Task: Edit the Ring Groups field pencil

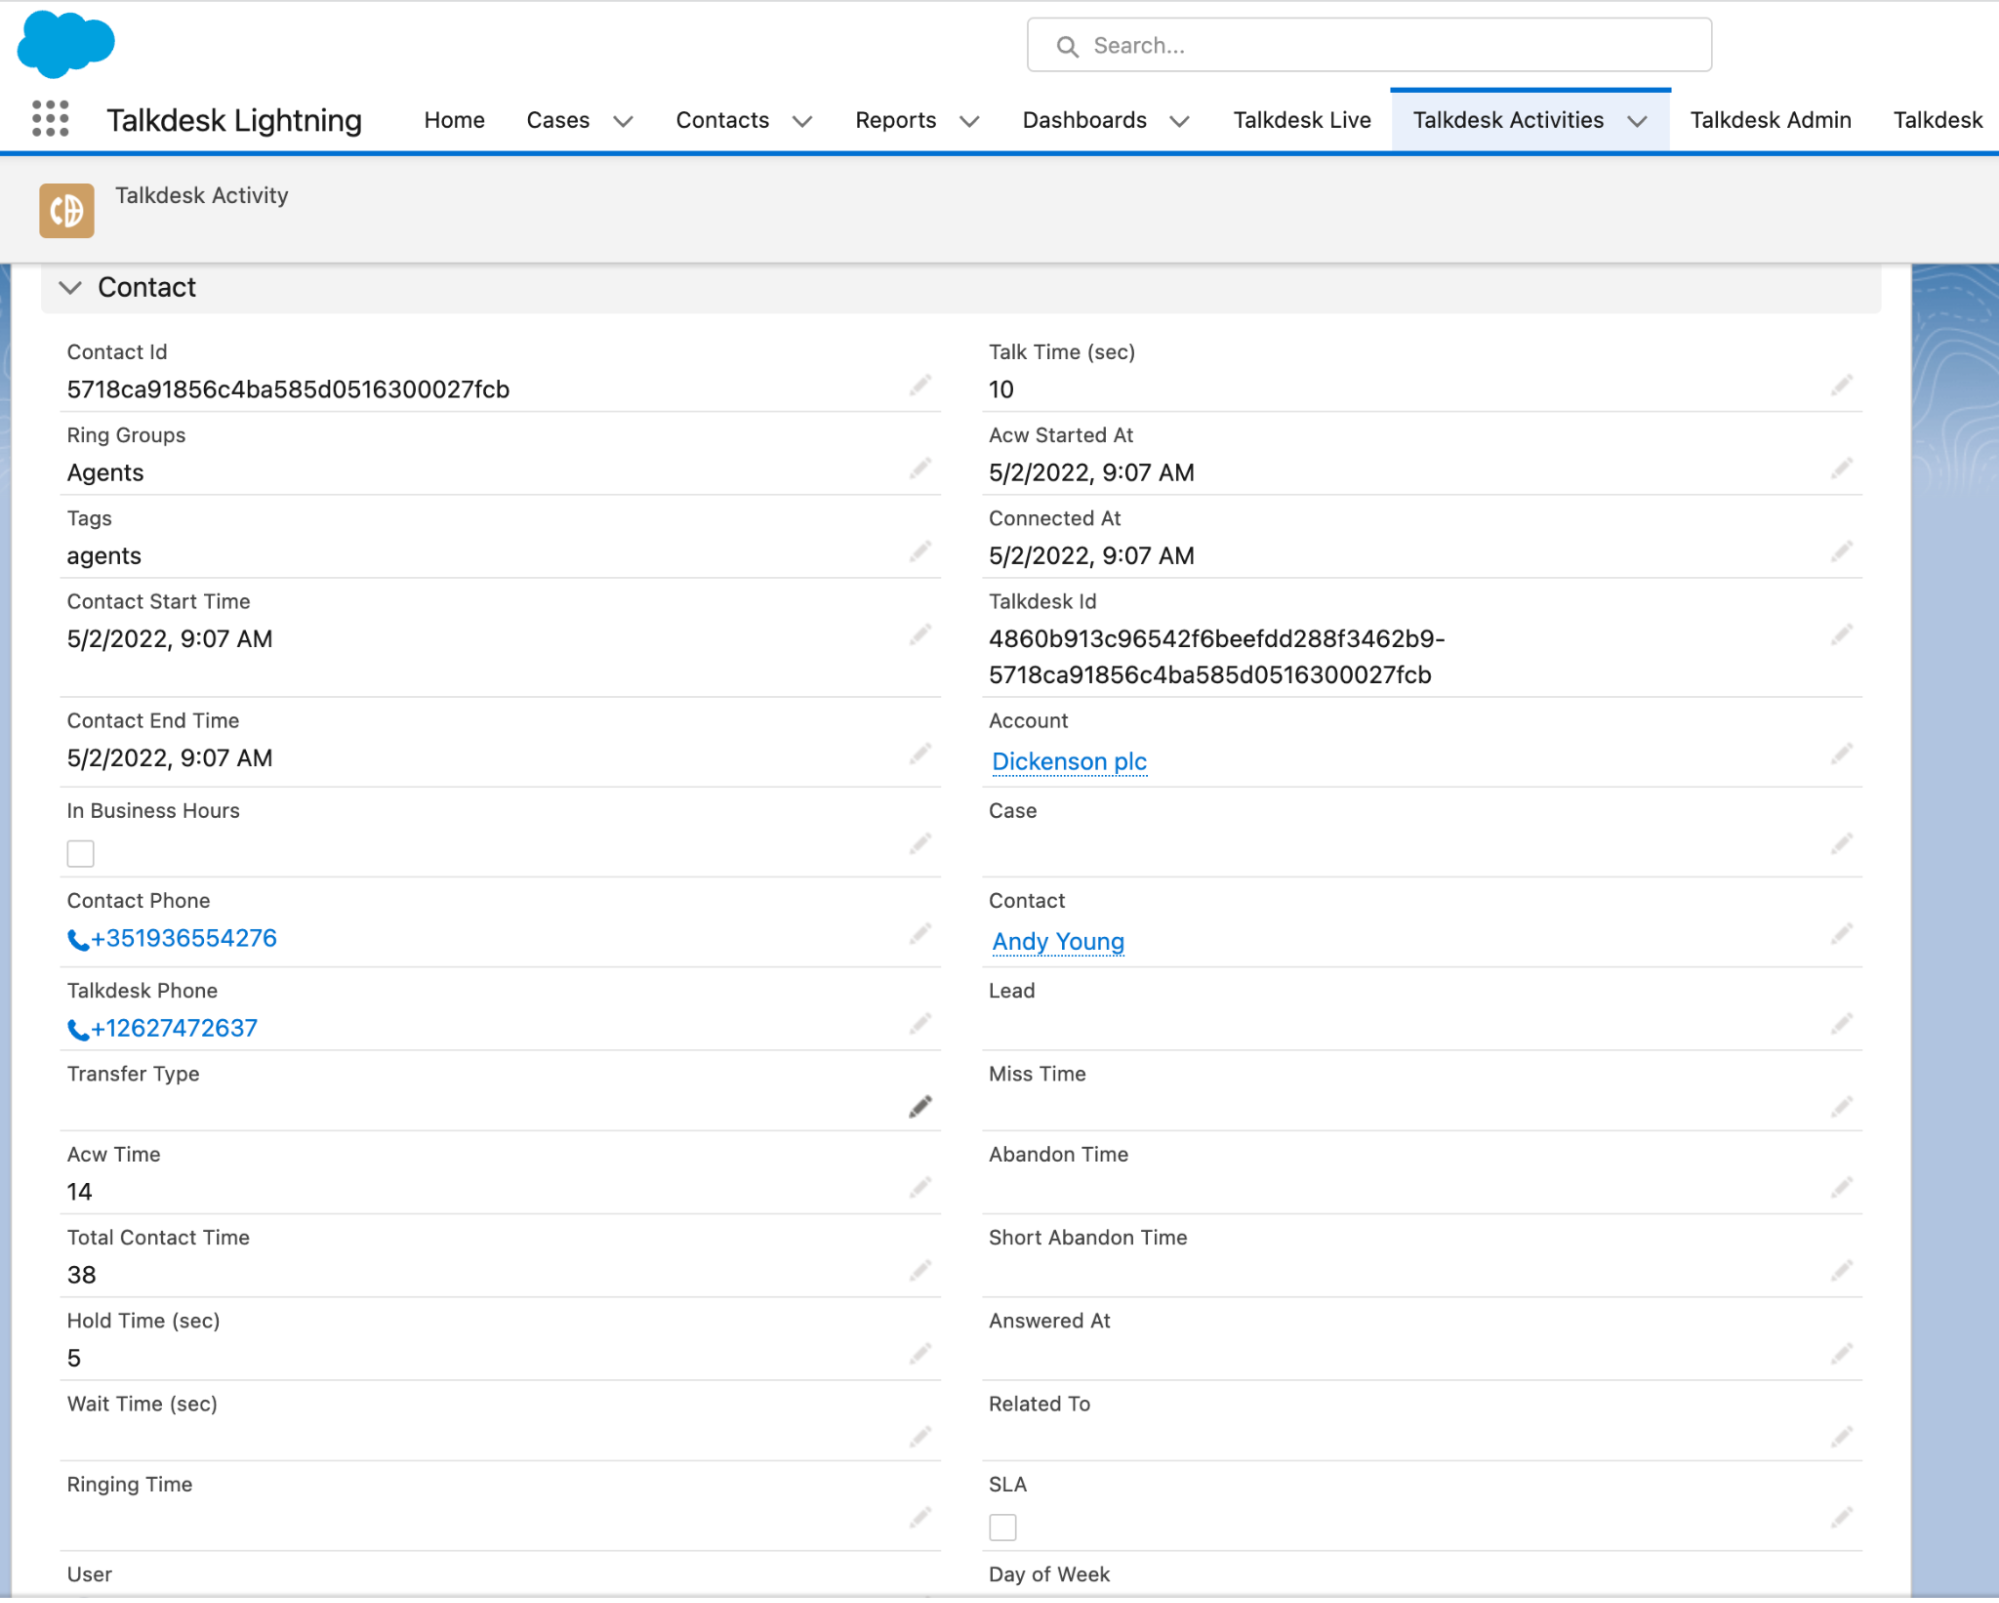Action: click(921, 469)
